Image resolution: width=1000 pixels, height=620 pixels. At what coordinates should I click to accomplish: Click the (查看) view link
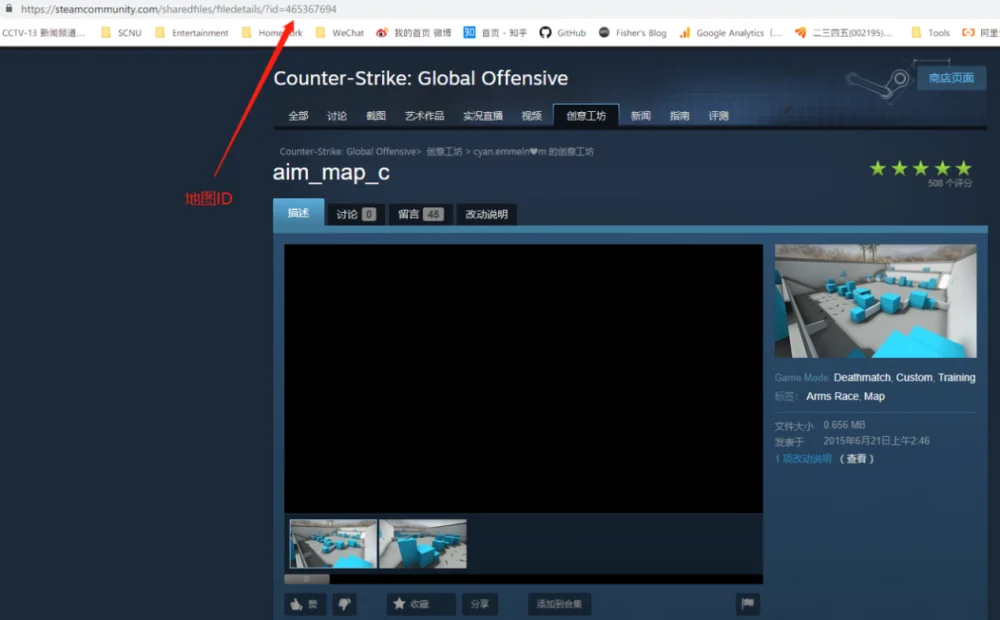[857, 459]
